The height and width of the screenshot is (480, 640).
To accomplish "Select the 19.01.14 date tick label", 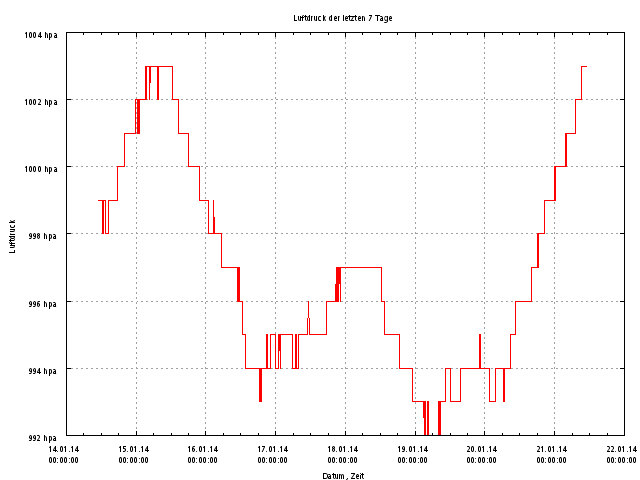I will (412, 450).
